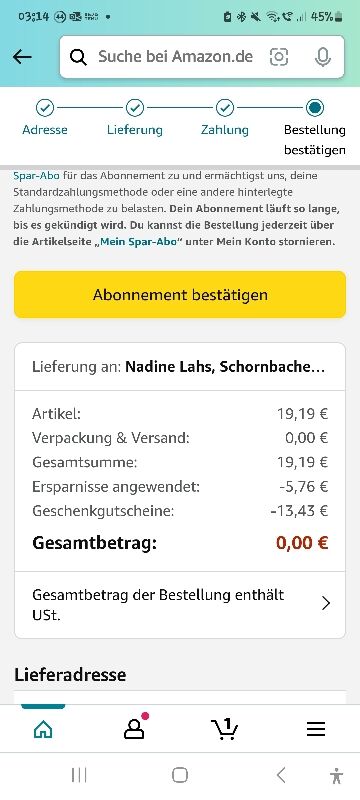The width and height of the screenshot is (360, 800).
Task: Open accessibility shortcut icon in navigation bar
Action: tap(336, 776)
